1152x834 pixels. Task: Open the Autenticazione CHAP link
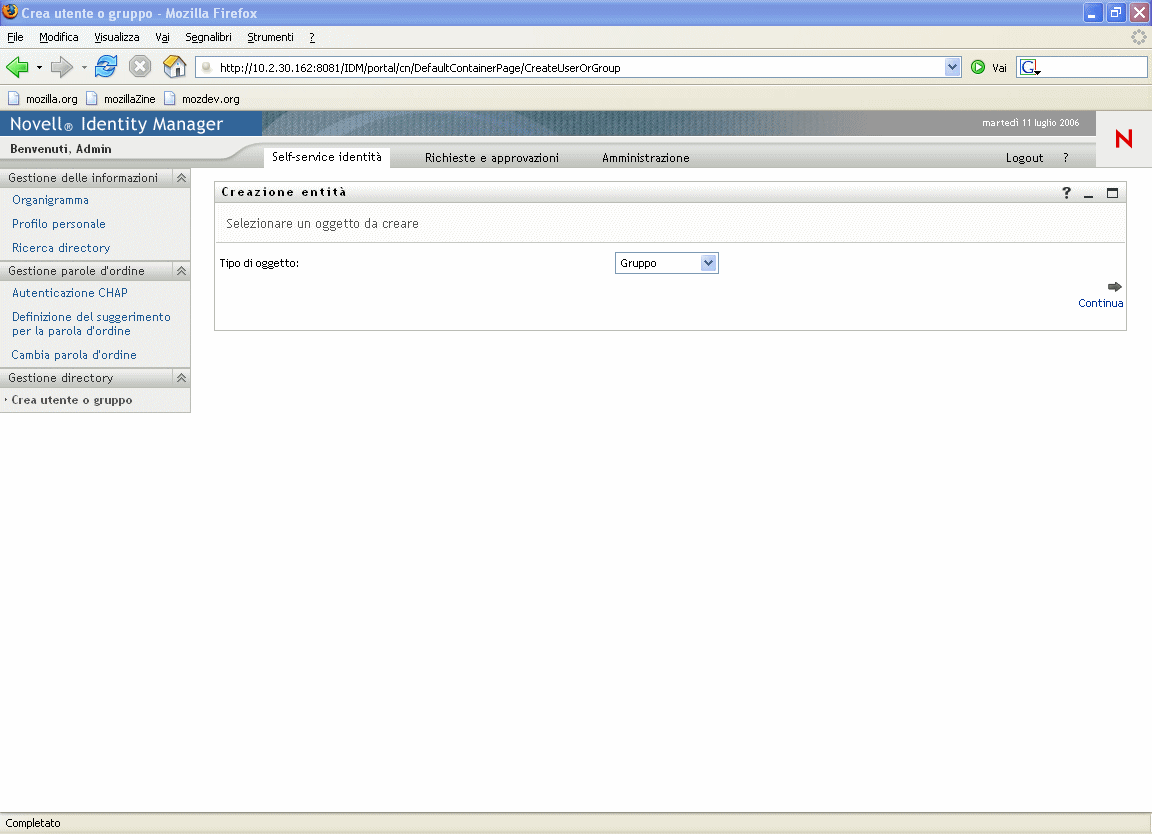pyautogui.click(x=70, y=292)
